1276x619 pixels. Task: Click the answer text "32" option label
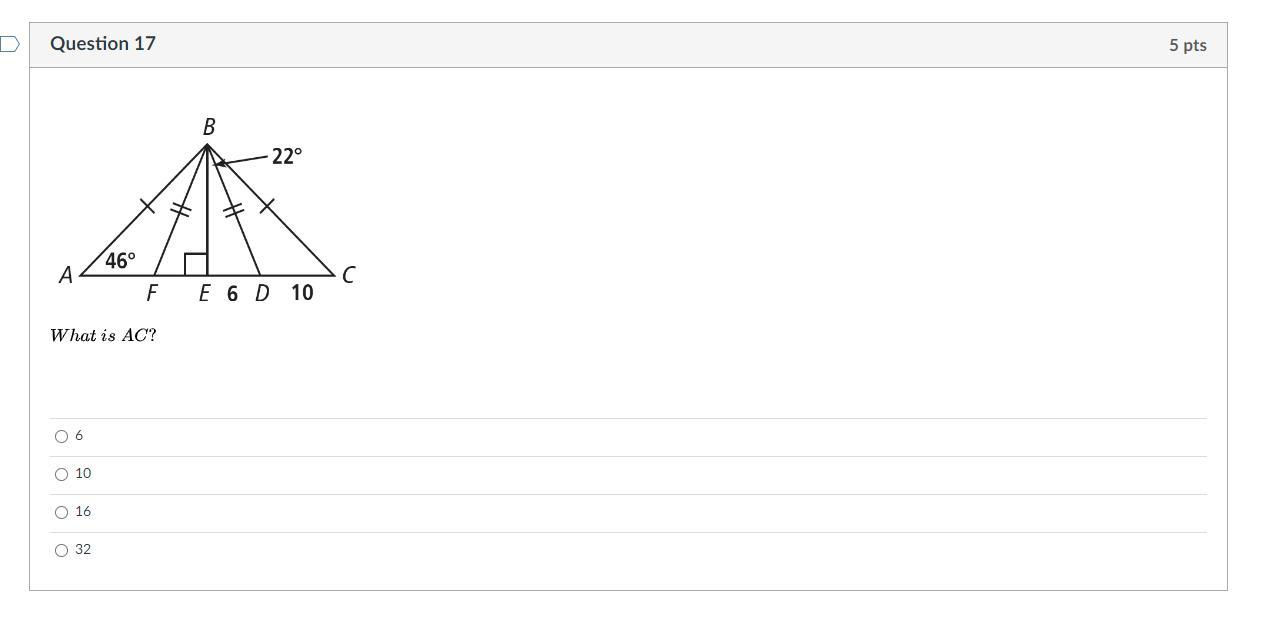point(83,550)
